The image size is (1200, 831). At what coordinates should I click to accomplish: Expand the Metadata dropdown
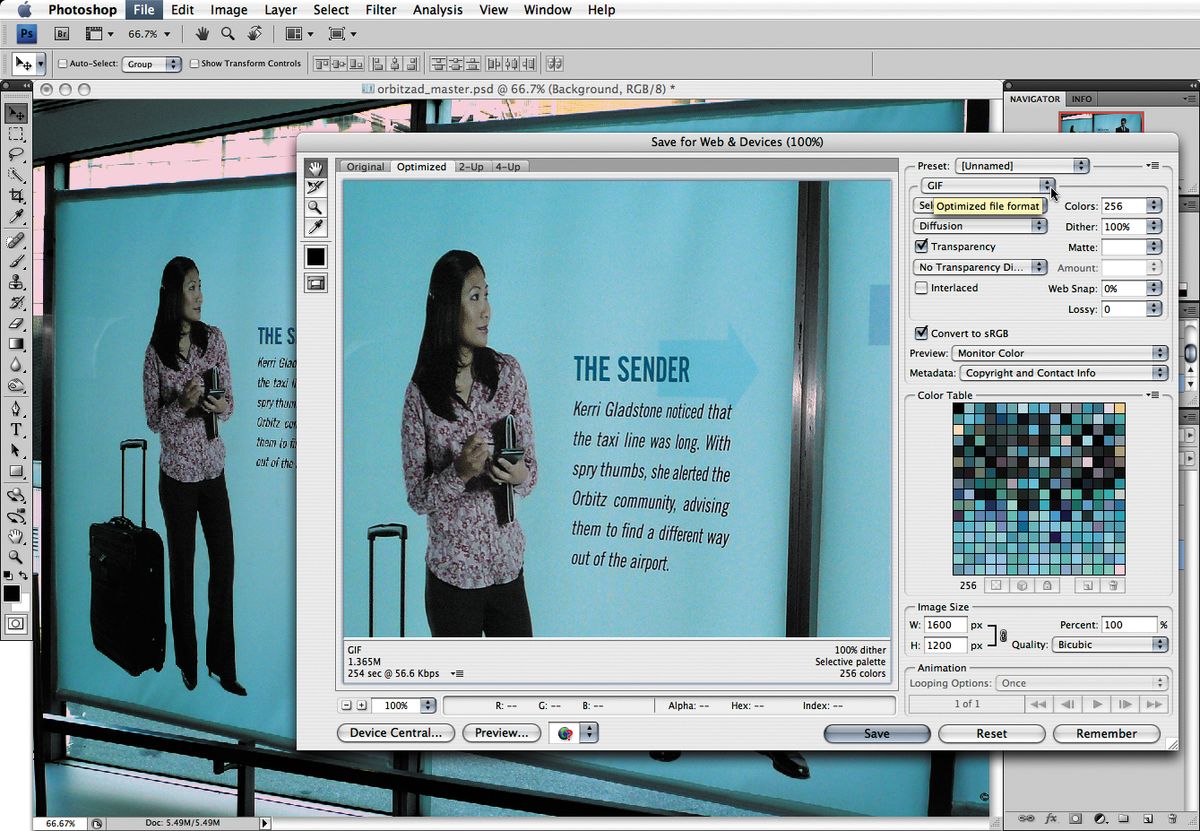(1064, 373)
